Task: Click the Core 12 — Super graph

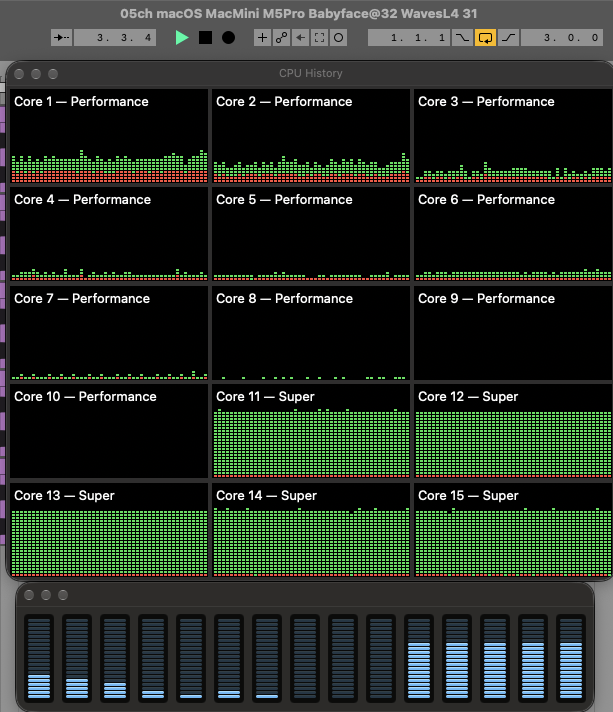Action: tap(513, 431)
